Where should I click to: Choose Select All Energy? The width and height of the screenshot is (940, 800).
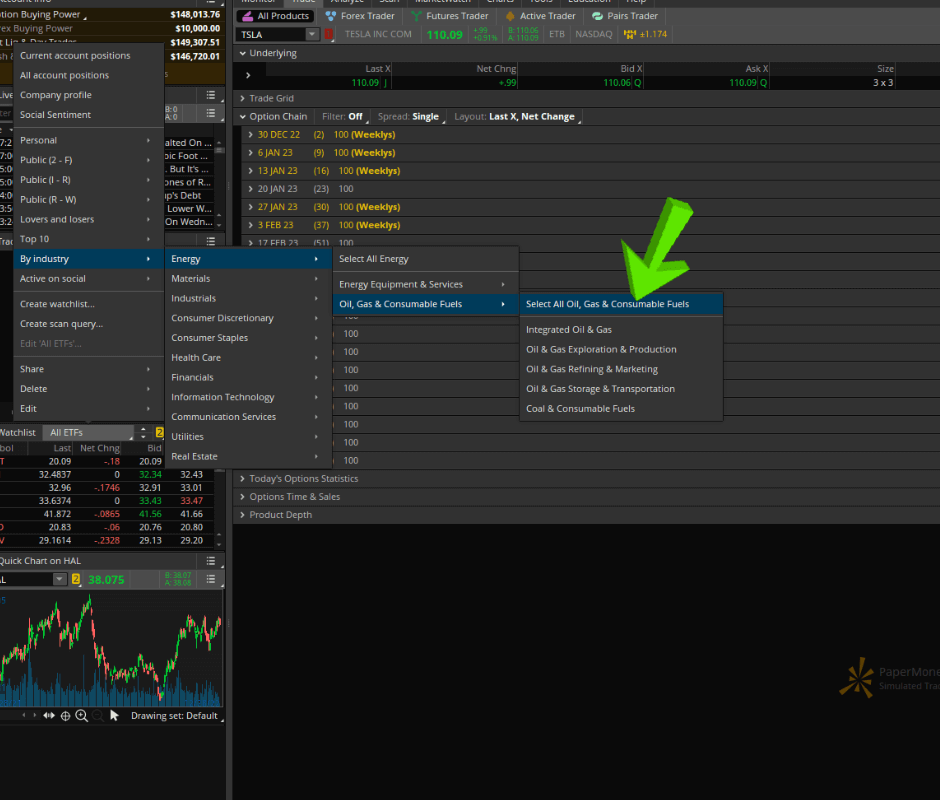(426, 259)
